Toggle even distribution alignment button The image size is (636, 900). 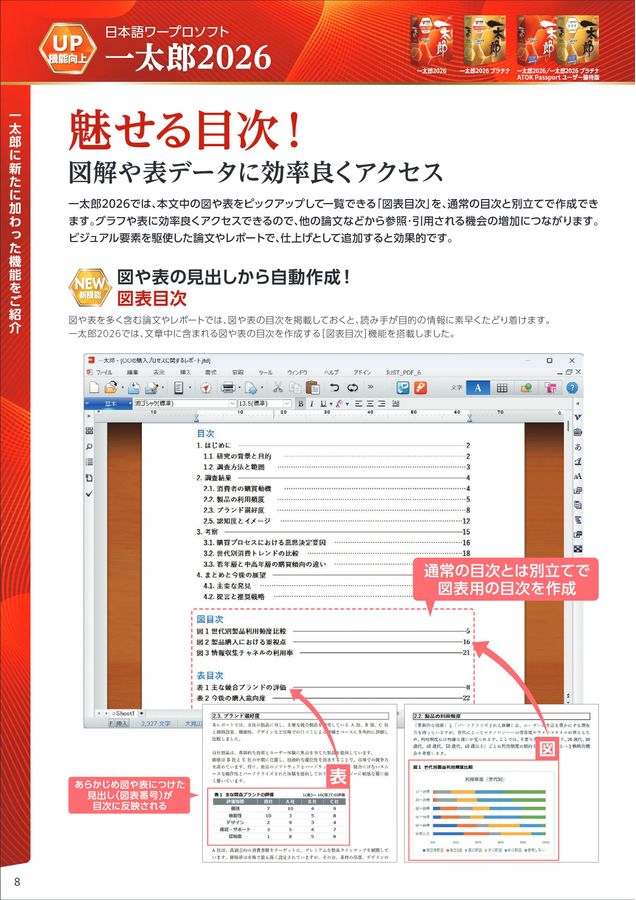tap(396, 404)
